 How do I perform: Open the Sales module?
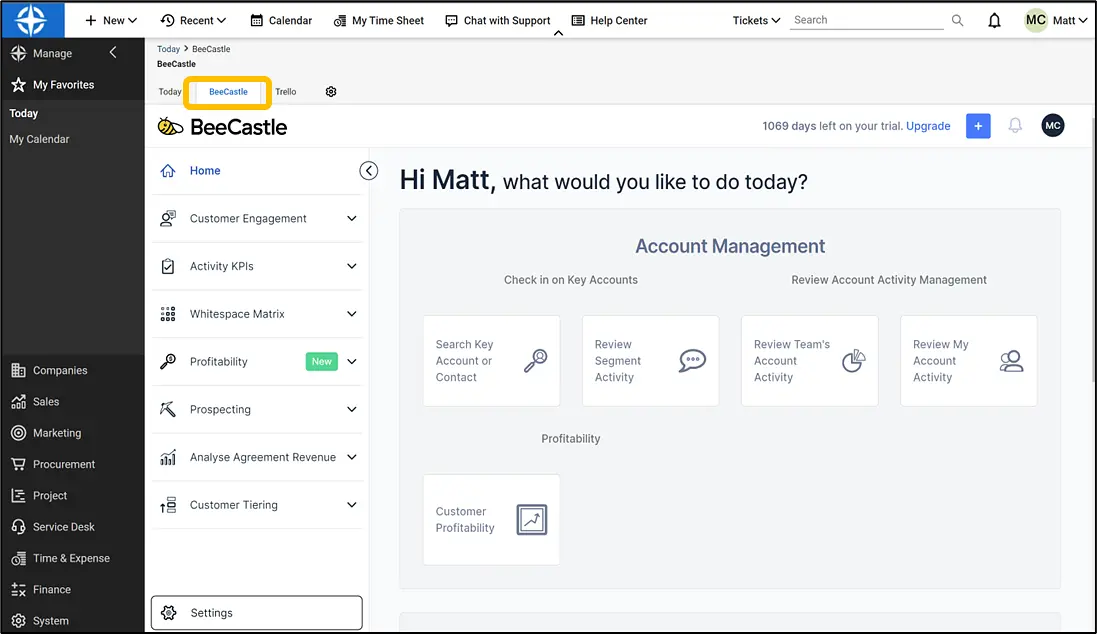click(x=36, y=402)
